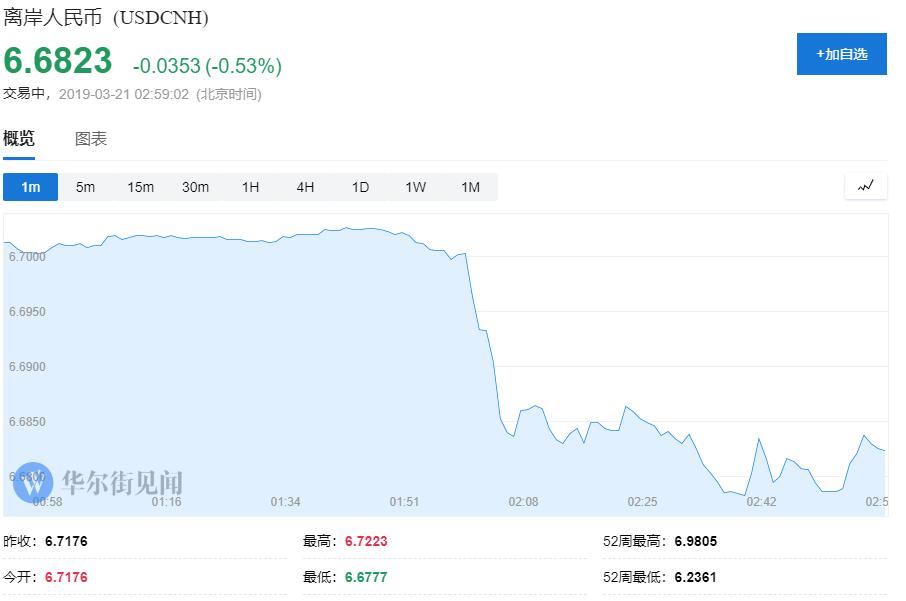Click the line chart type icon
Image resolution: width=906 pixels, height=601 pixels.
(x=865, y=186)
